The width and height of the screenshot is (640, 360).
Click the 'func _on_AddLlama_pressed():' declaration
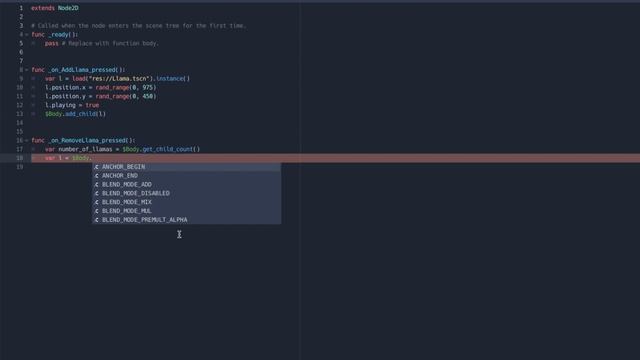[78, 70]
